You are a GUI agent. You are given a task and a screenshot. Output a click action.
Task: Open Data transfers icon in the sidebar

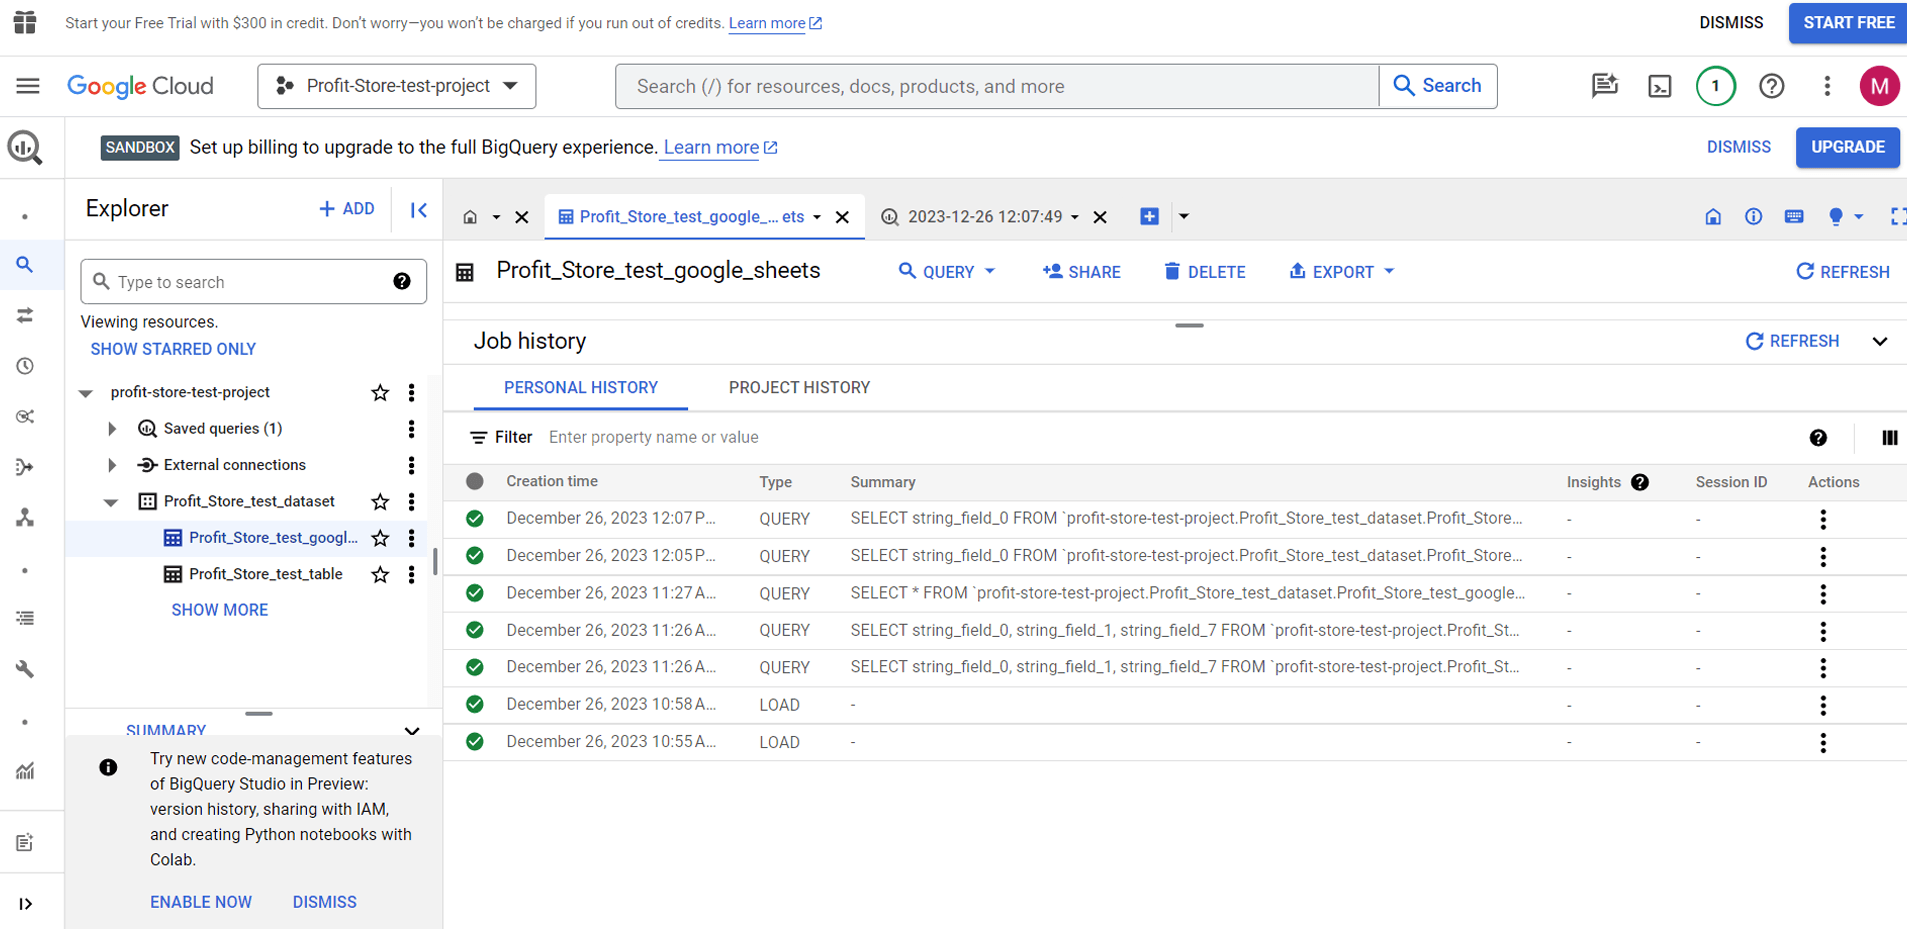[x=25, y=315]
